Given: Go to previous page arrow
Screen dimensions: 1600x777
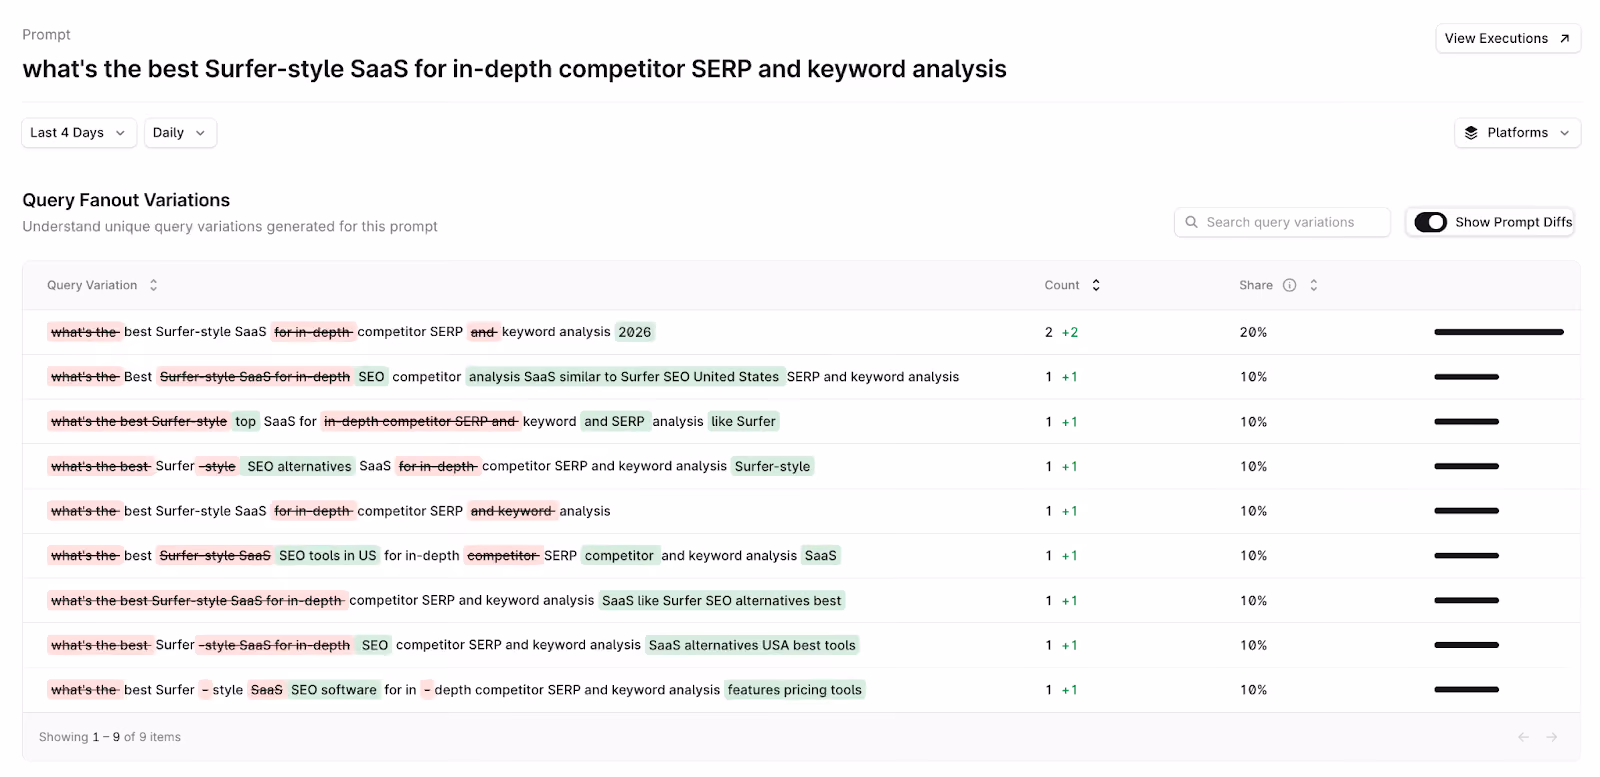Looking at the screenshot, I should [1524, 737].
